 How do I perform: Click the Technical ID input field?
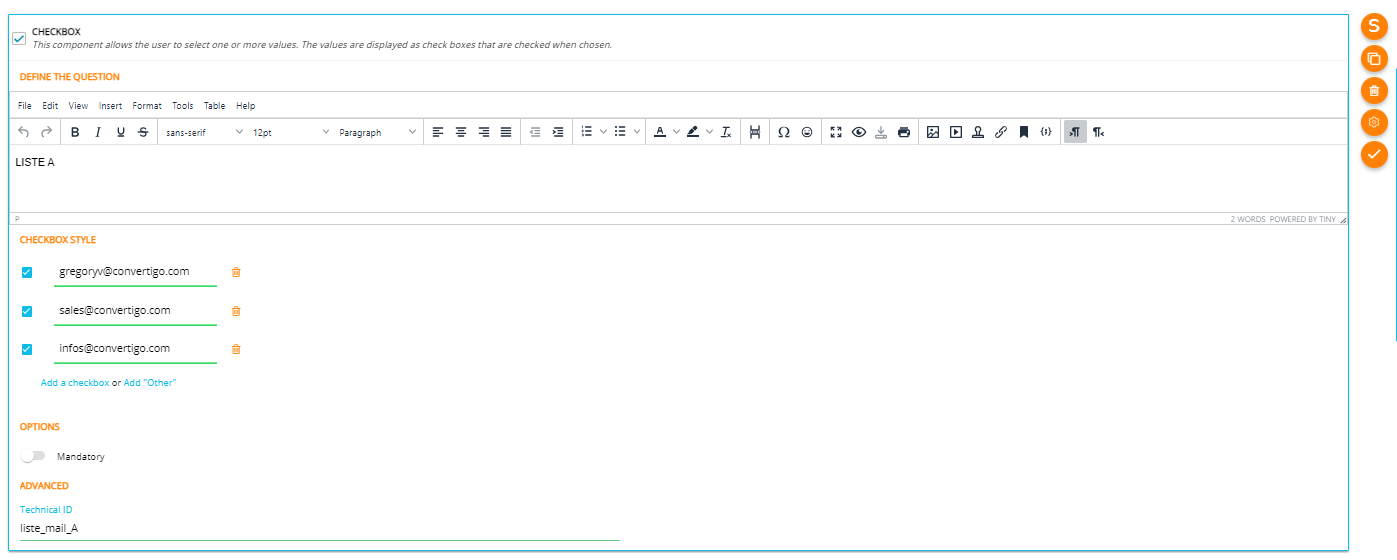319,528
